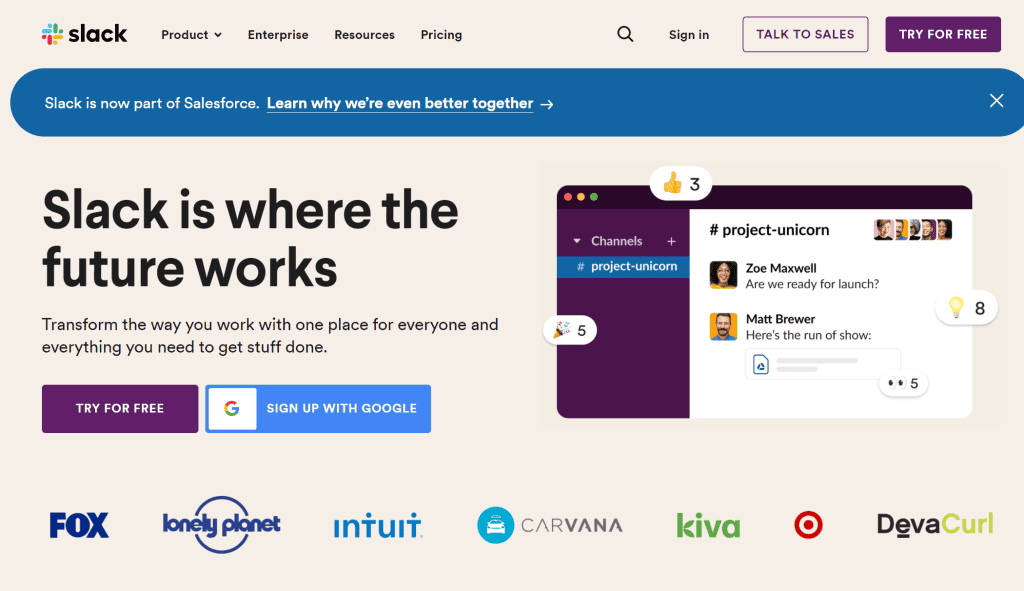Open the Enterprise menu item
Screen dimensions: 1024x591
click(278, 35)
